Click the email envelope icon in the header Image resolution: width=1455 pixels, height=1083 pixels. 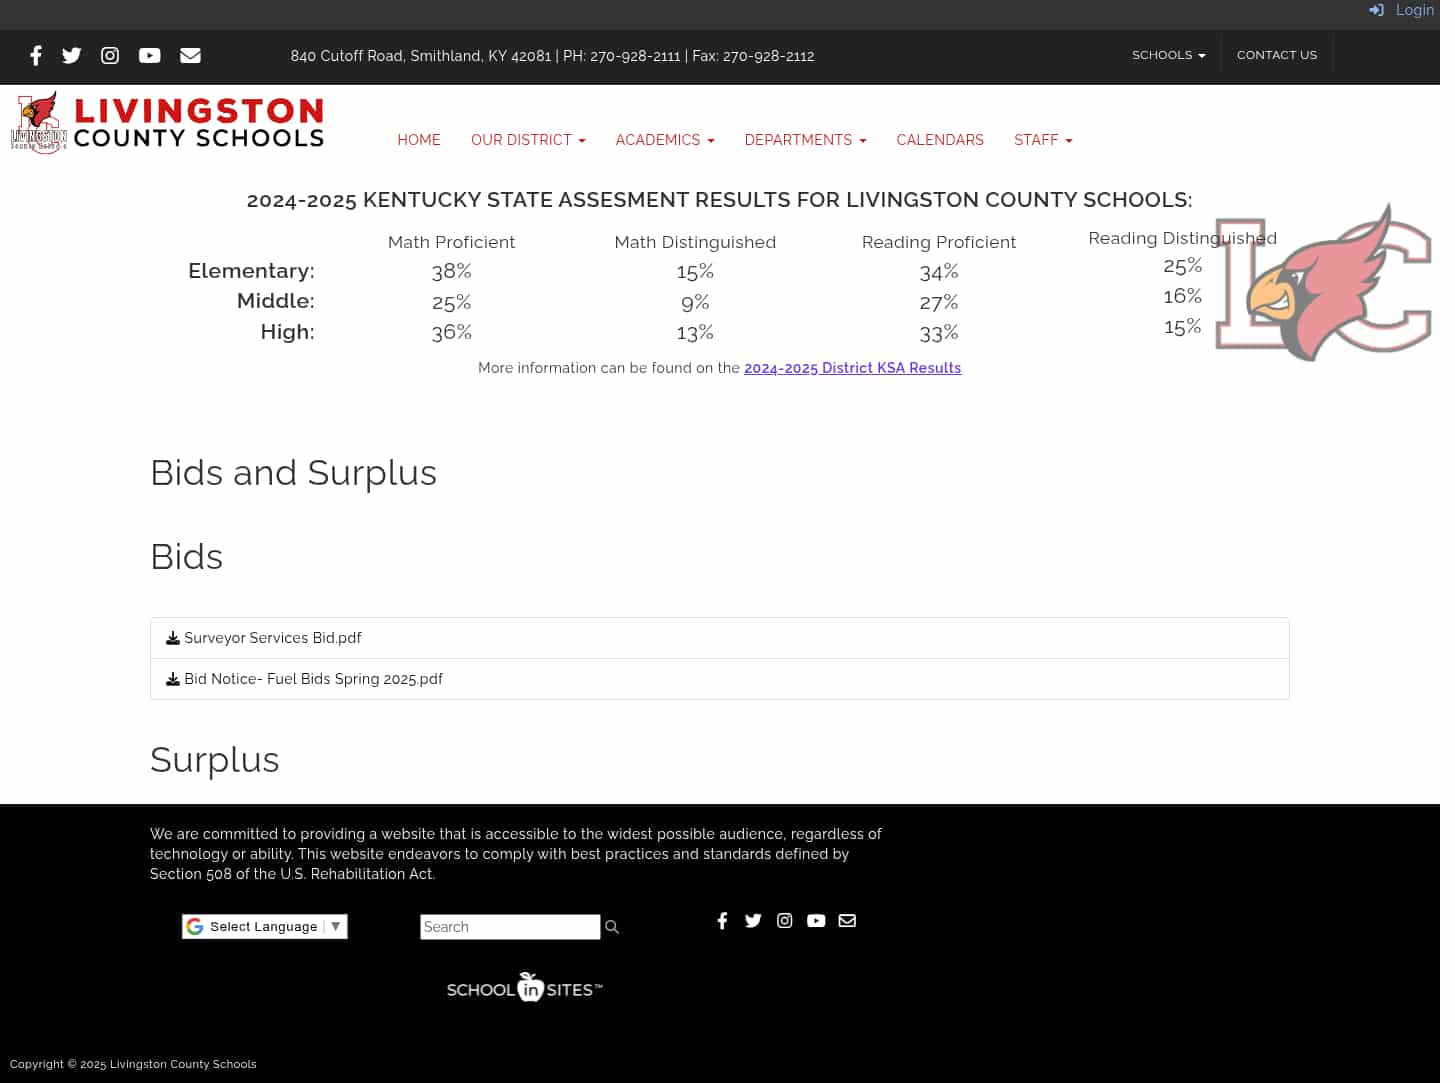click(190, 56)
